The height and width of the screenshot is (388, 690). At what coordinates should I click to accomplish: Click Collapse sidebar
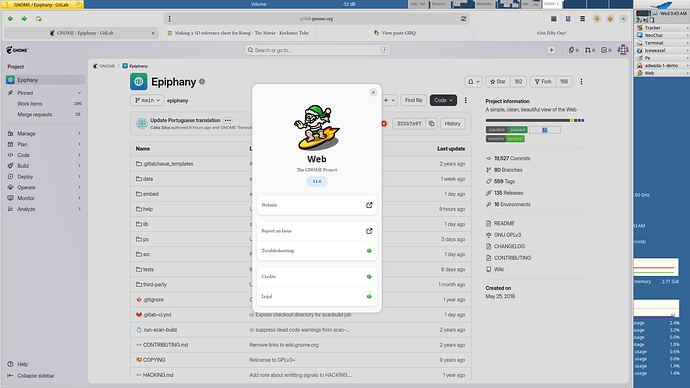pos(31,376)
